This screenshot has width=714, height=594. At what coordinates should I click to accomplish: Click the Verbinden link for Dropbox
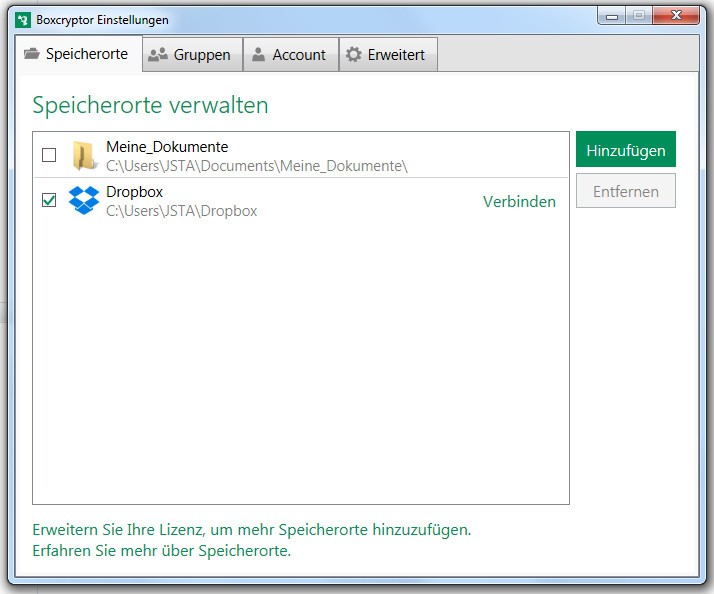(519, 201)
